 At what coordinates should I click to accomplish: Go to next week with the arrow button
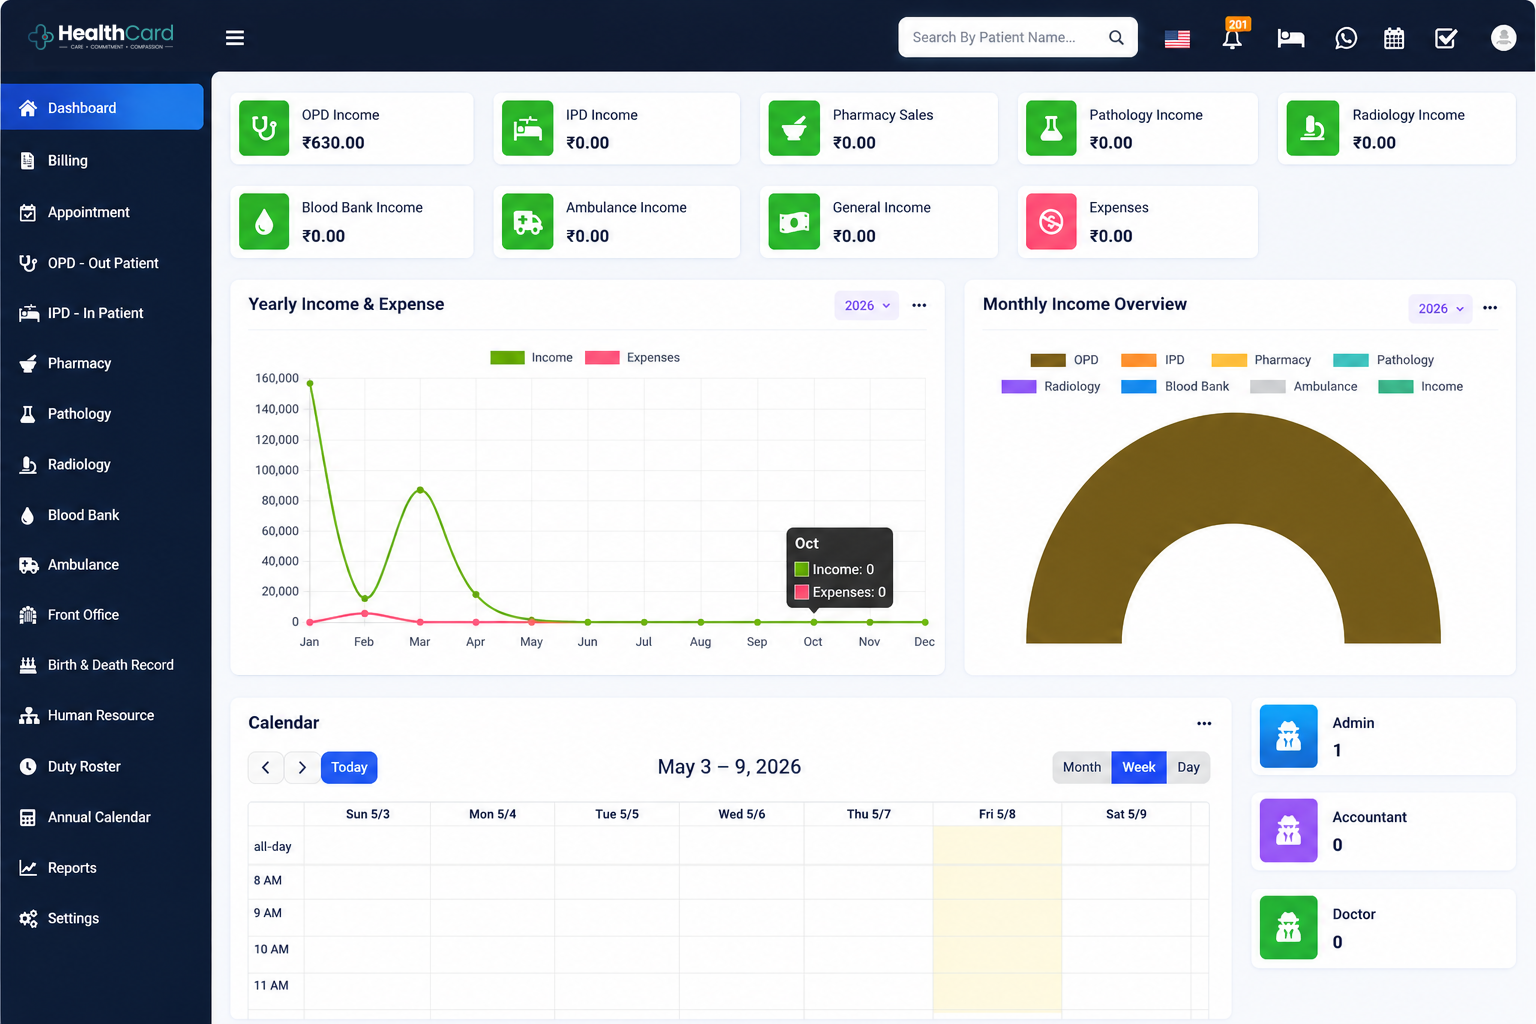pos(302,767)
